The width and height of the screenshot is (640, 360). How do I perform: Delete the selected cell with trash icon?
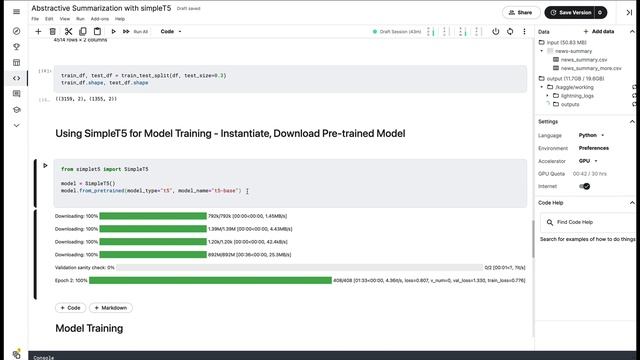(x=53, y=31)
